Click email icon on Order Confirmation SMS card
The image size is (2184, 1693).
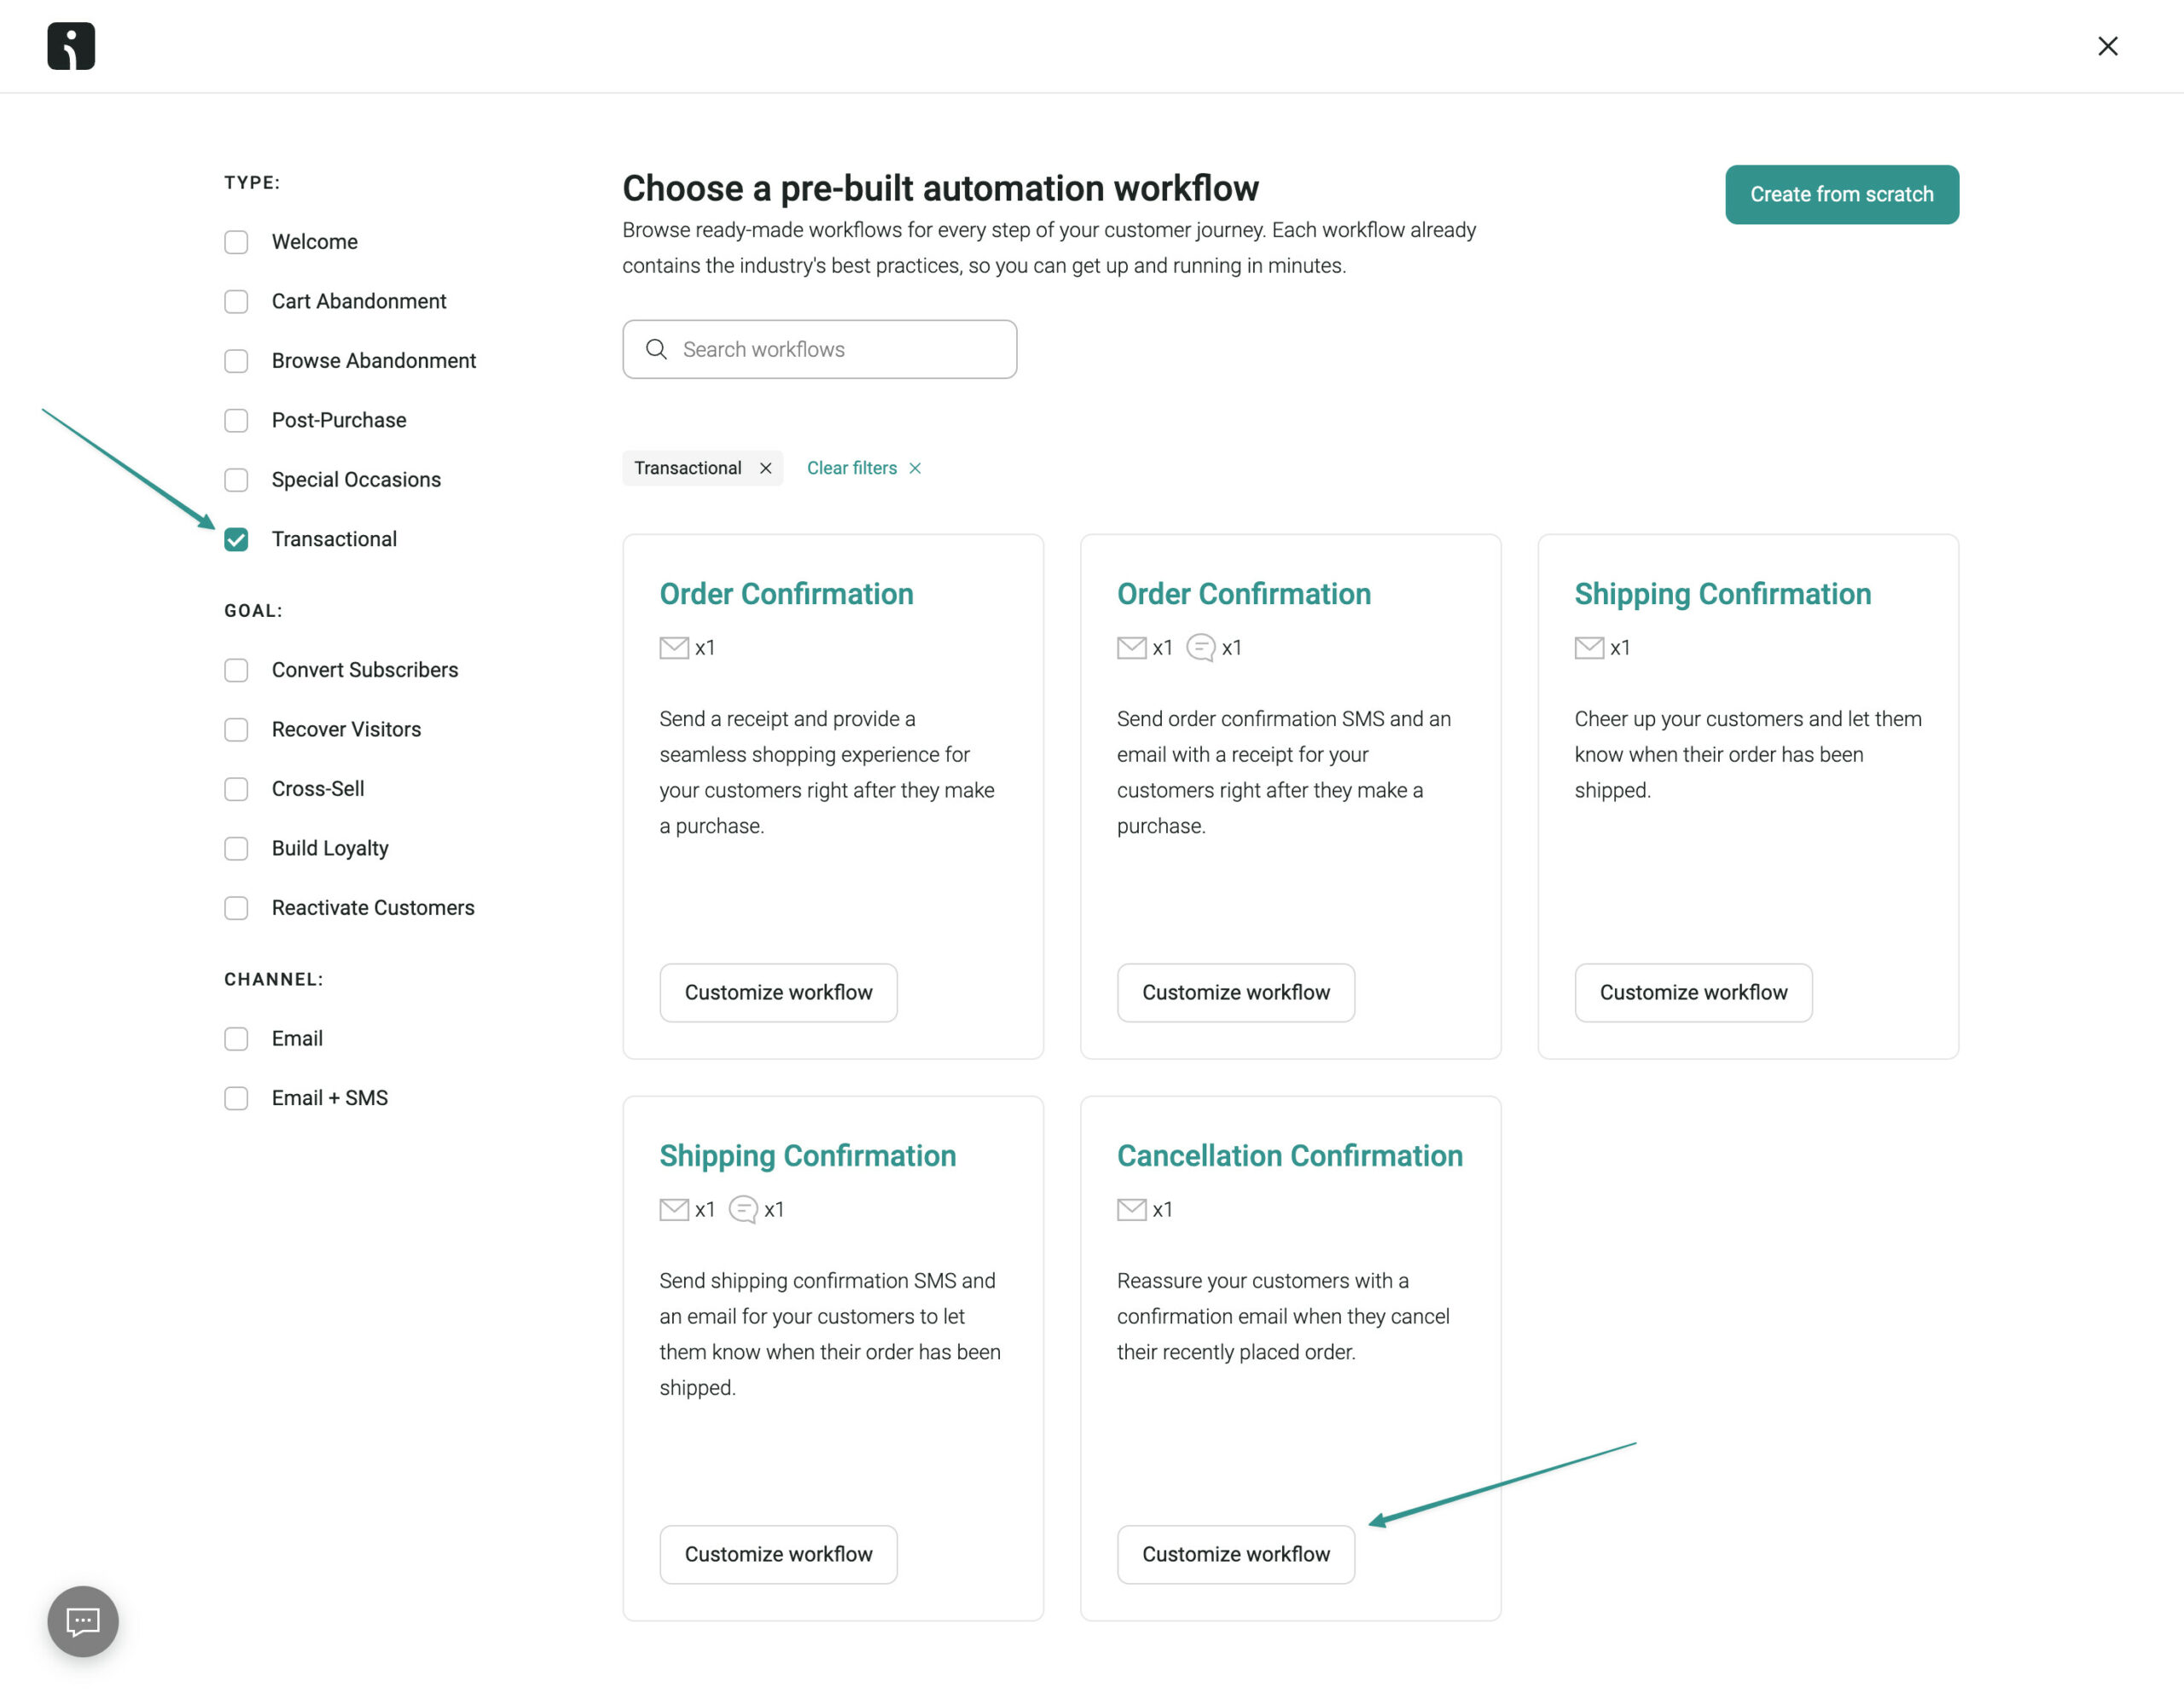[x=1131, y=648]
